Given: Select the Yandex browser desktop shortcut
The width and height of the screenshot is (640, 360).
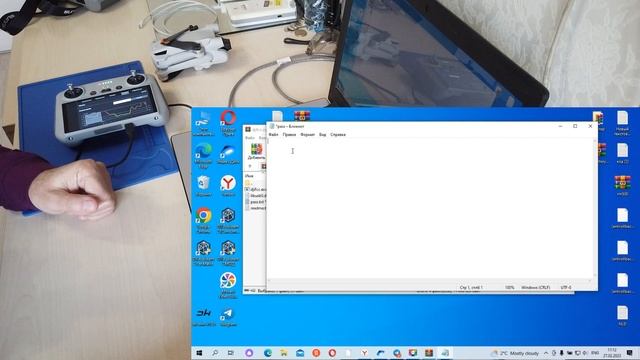Looking at the screenshot, I should [228, 186].
